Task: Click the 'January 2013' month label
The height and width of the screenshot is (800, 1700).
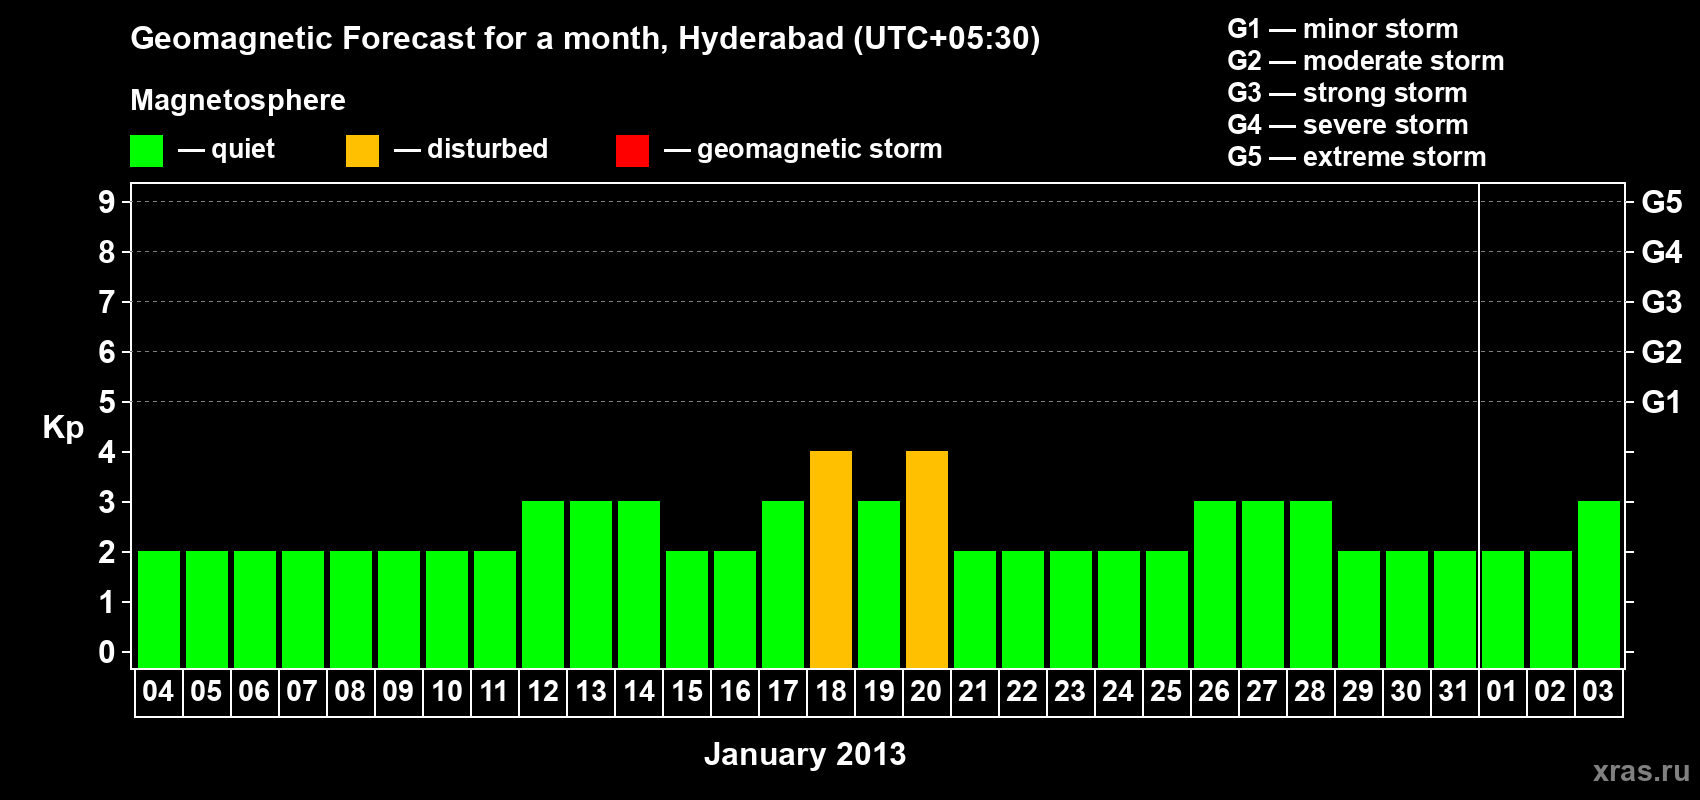Action: click(x=805, y=754)
